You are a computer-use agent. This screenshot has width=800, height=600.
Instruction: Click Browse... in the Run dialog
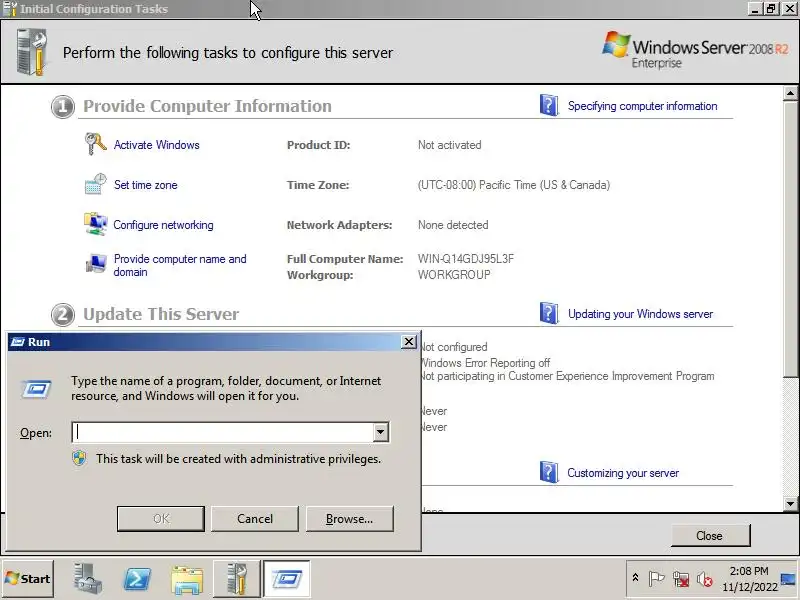pyautogui.click(x=349, y=518)
